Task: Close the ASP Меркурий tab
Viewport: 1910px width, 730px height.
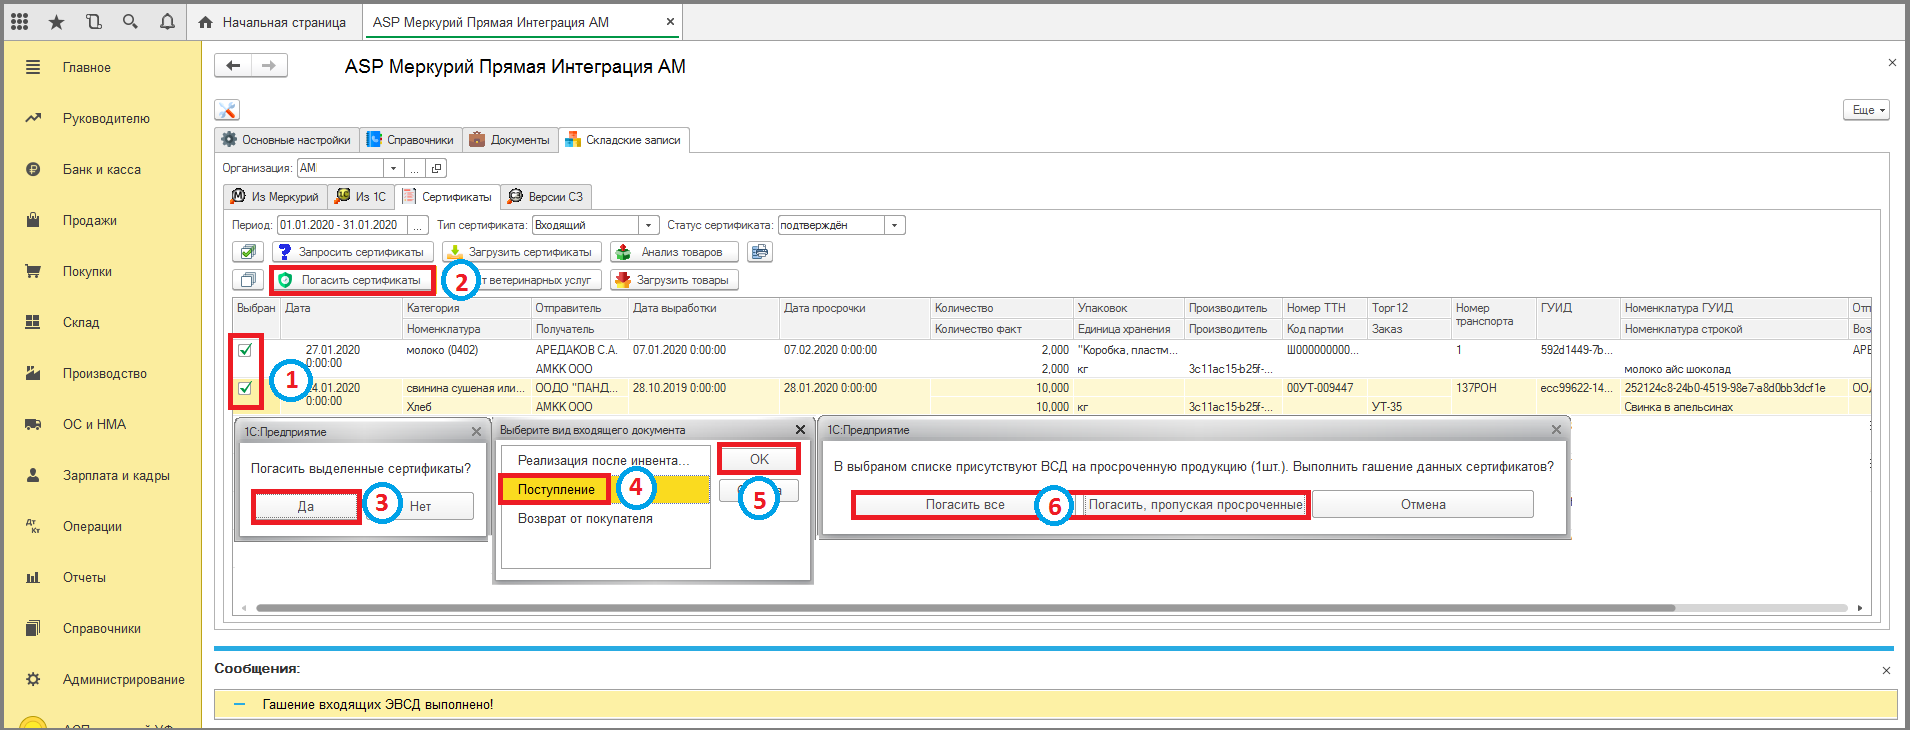Action: point(670,21)
